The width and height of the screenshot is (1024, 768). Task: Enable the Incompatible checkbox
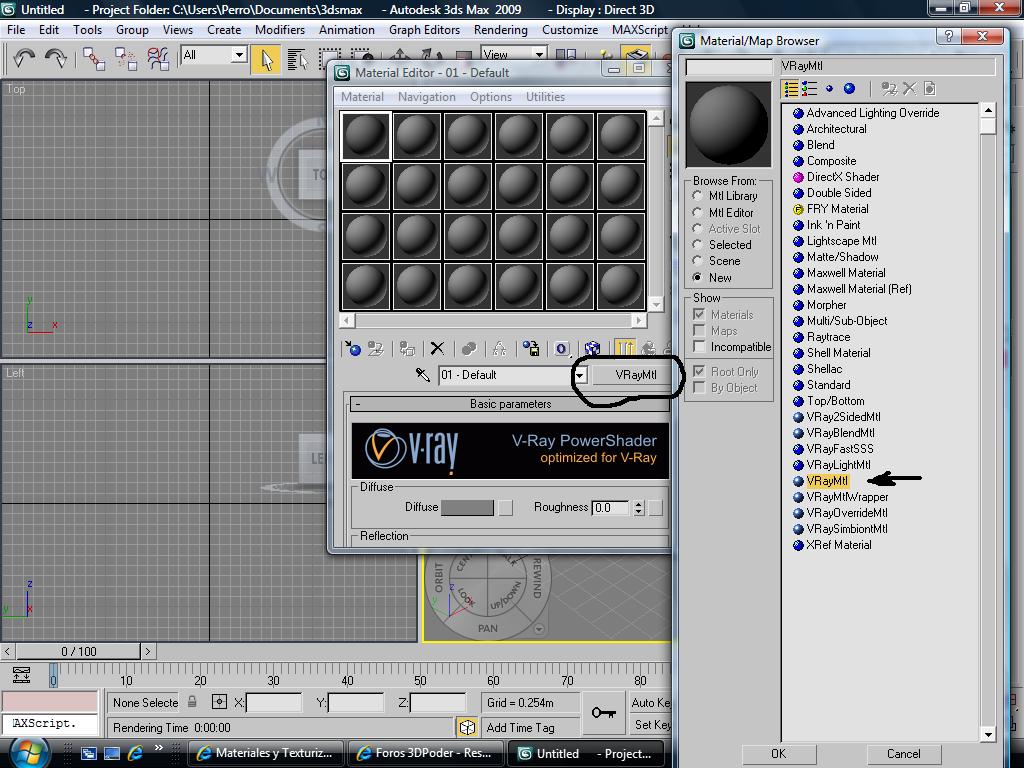click(x=699, y=346)
